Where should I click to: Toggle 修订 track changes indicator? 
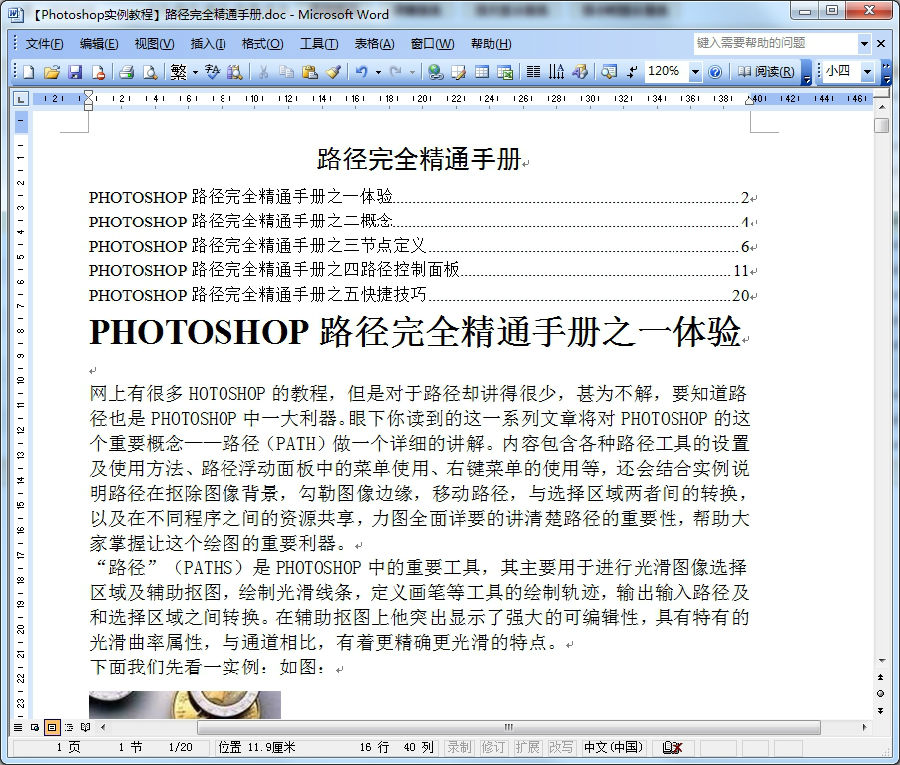pyautogui.click(x=492, y=747)
